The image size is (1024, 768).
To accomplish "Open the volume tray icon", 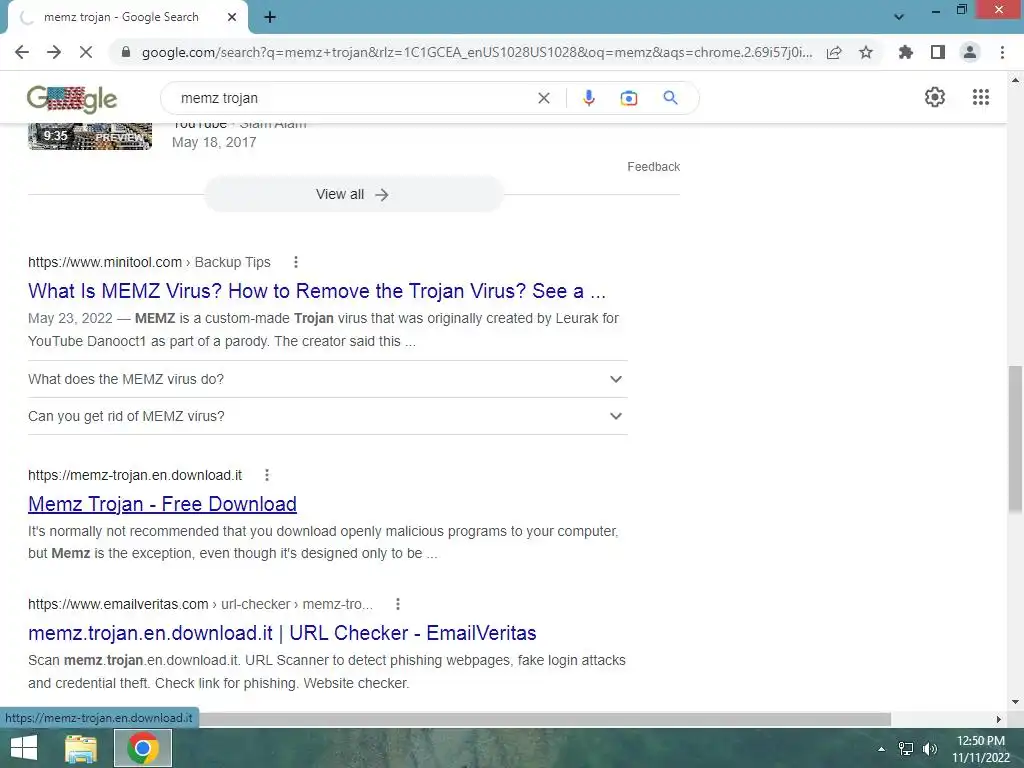I will coord(930,749).
